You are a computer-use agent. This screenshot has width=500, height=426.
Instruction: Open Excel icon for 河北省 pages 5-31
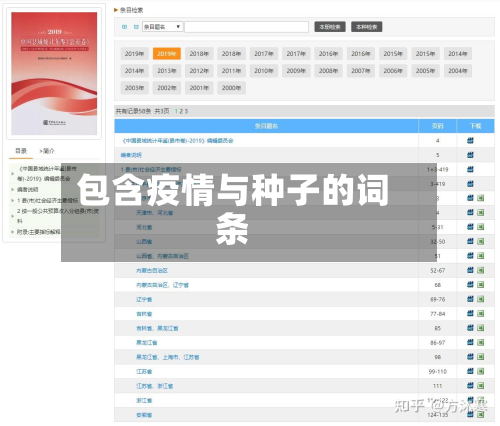pos(480,227)
